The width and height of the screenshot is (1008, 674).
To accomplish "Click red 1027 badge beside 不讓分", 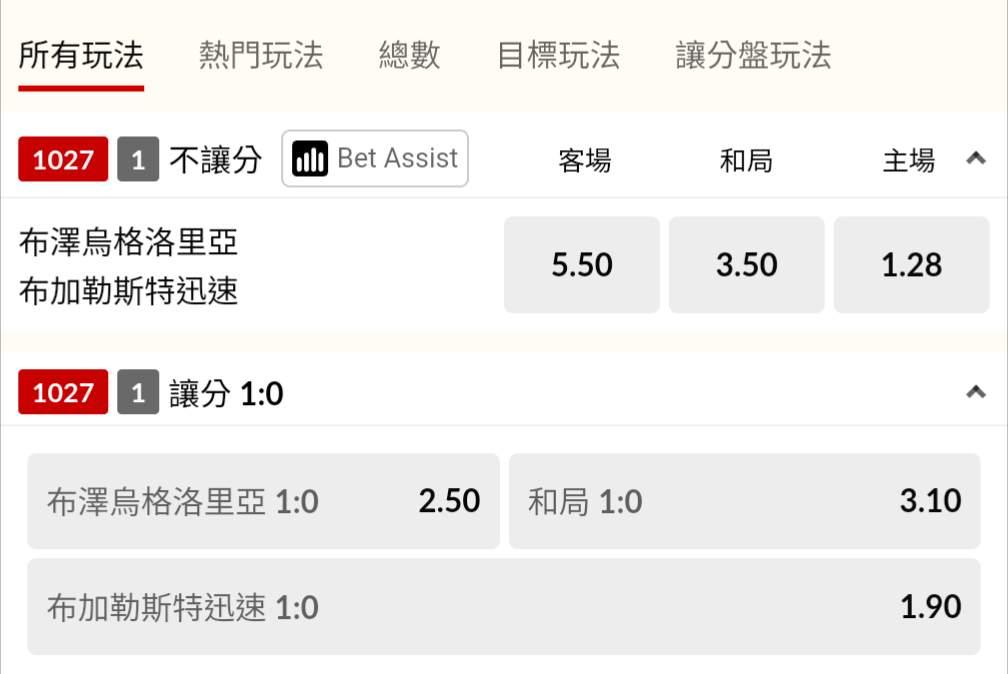I will point(63,159).
